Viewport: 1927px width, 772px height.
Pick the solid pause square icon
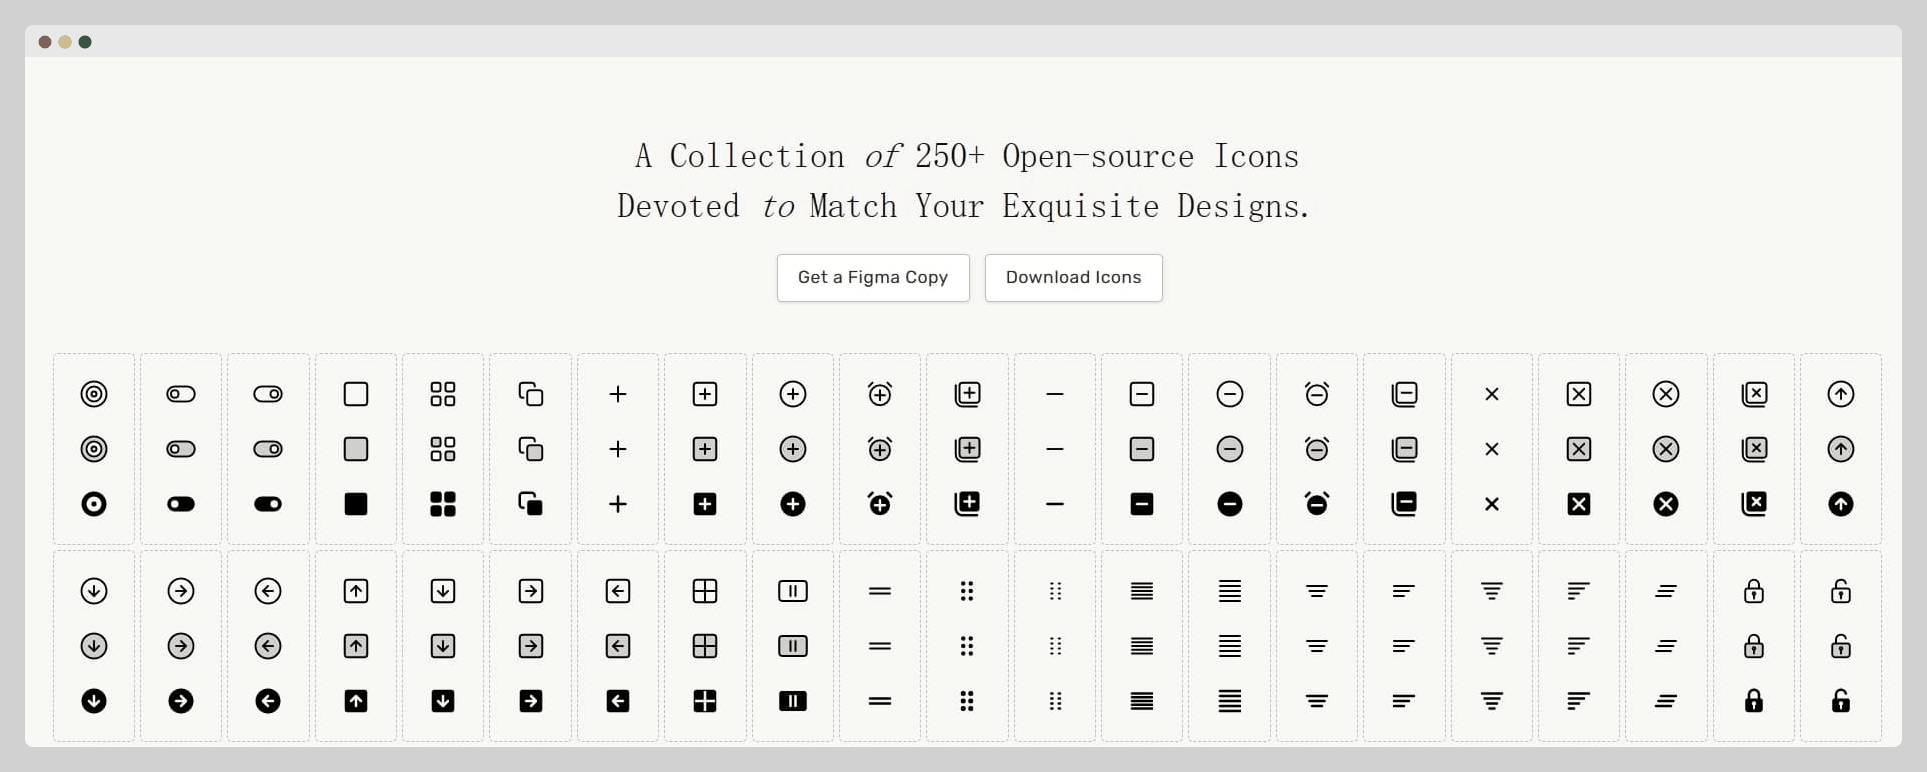(793, 701)
